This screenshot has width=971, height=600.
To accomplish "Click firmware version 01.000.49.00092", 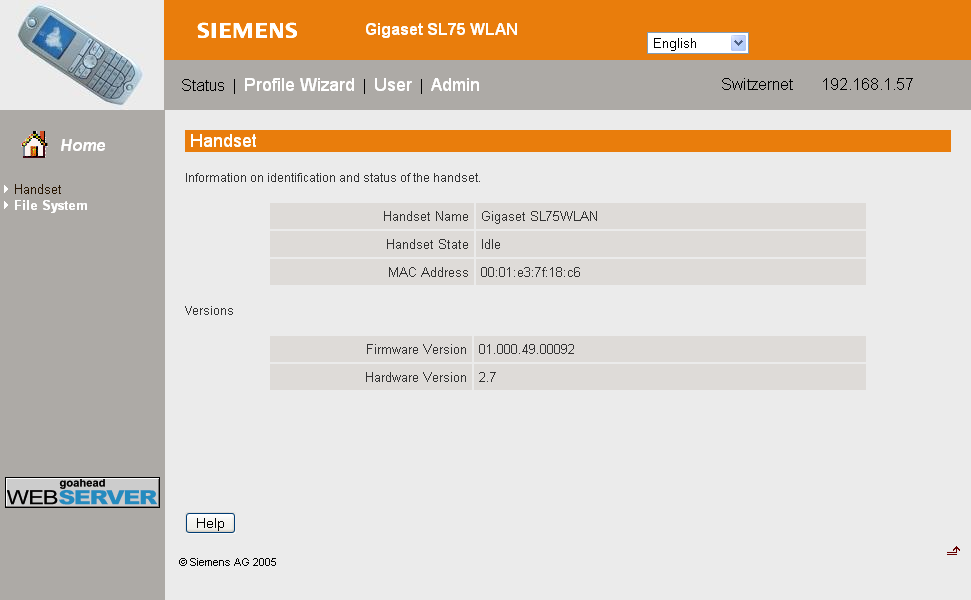I will click(x=526, y=349).
